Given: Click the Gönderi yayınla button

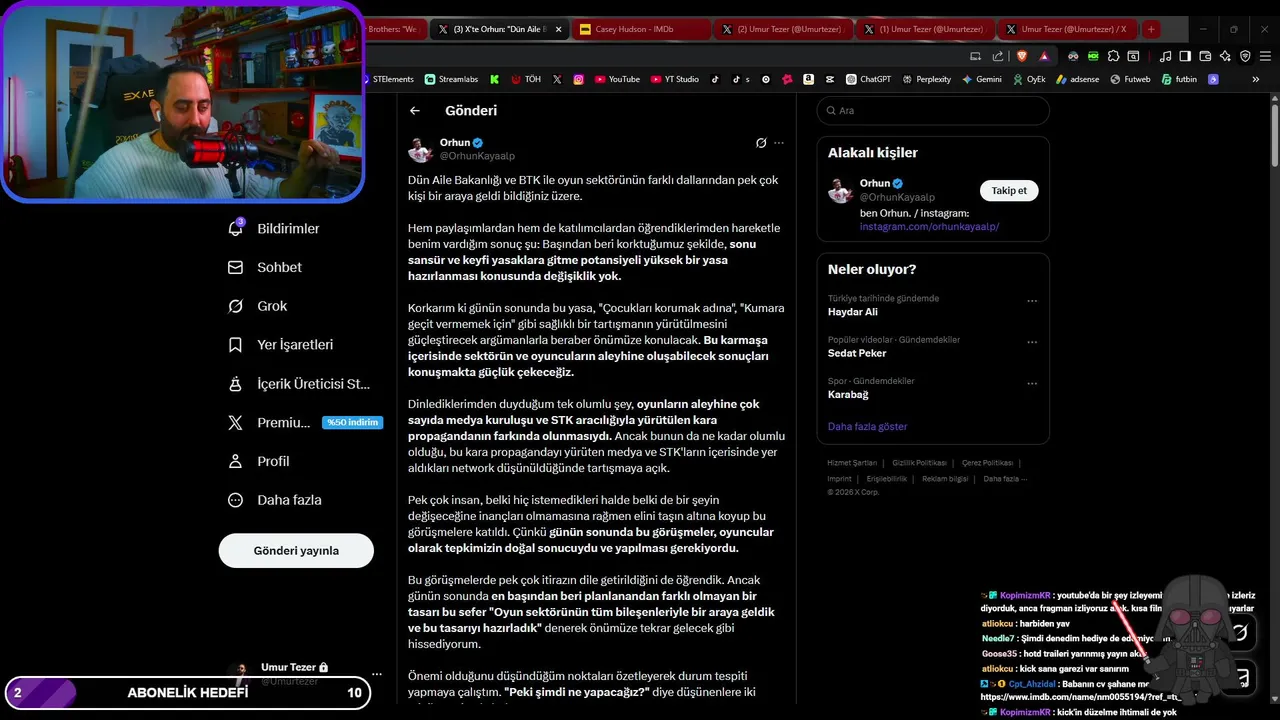Looking at the screenshot, I should [296, 551].
